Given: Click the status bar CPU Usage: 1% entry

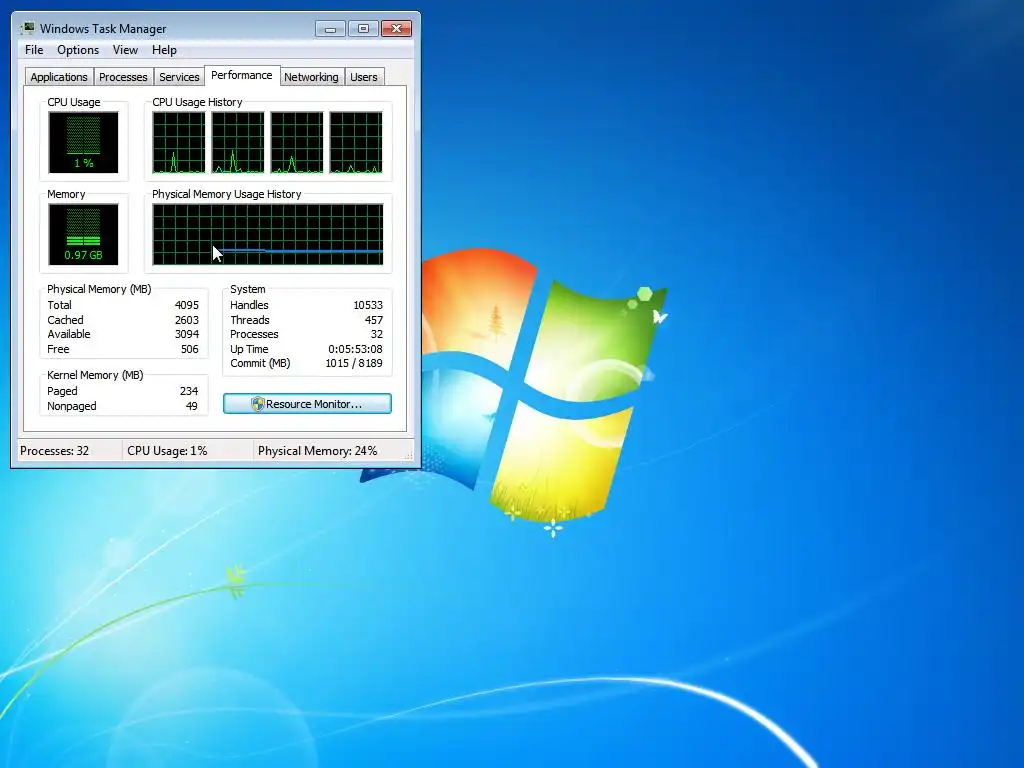Looking at the screenshot, I should coord(167,451).
